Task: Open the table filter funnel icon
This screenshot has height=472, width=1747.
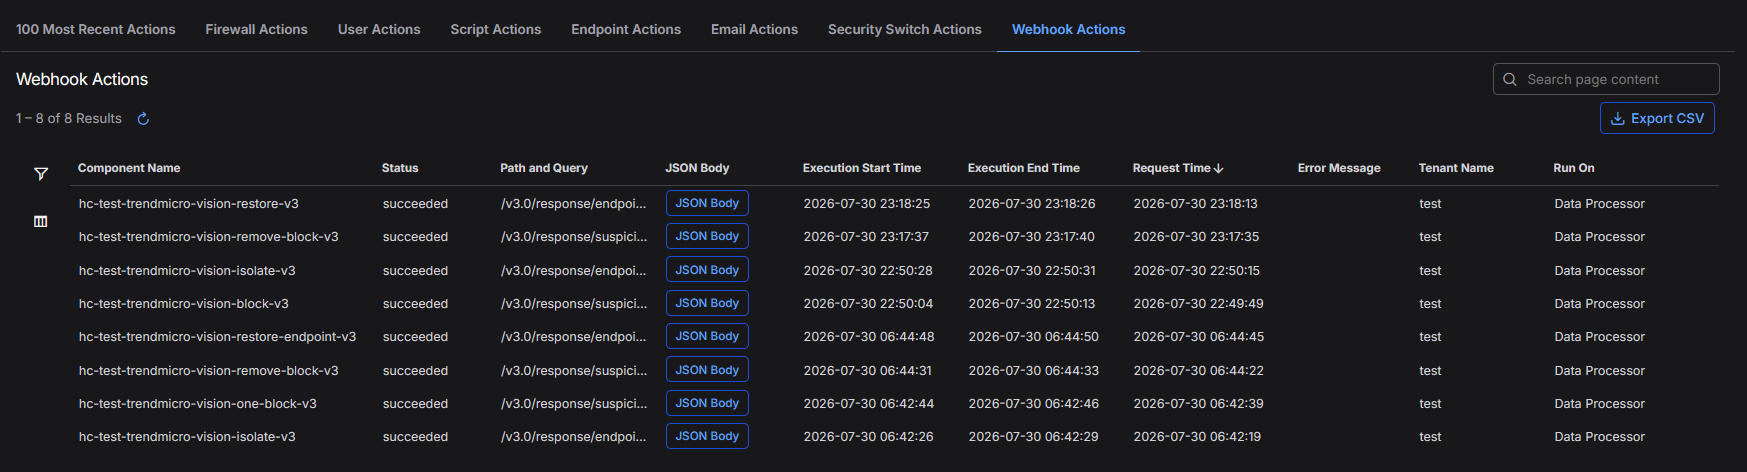Action: tap(41, 174)
